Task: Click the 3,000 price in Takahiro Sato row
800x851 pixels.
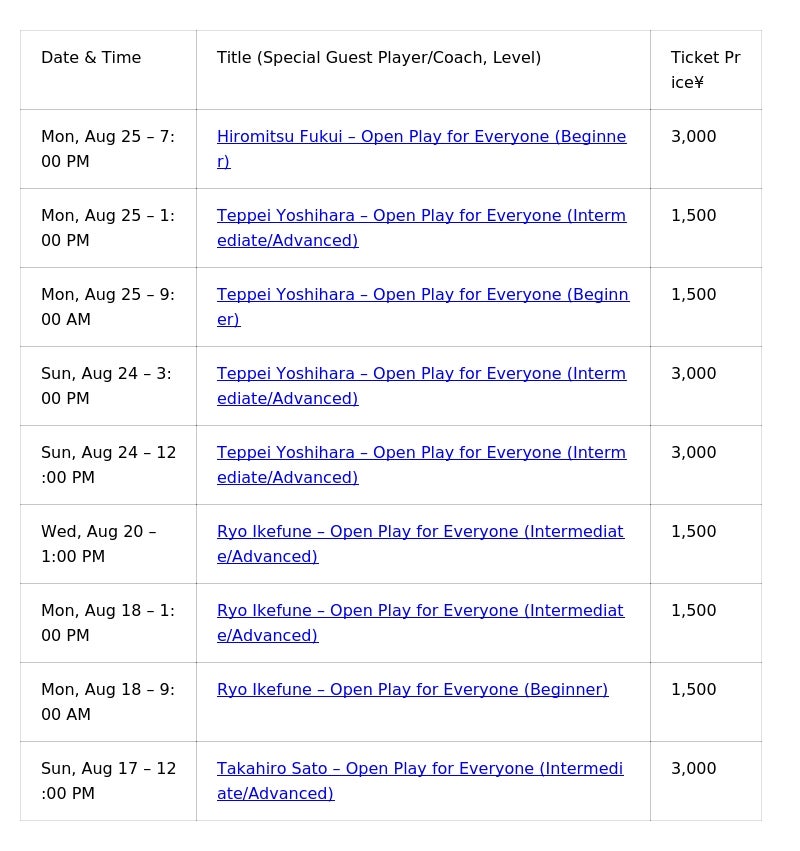Action: (x=693, y=769)
